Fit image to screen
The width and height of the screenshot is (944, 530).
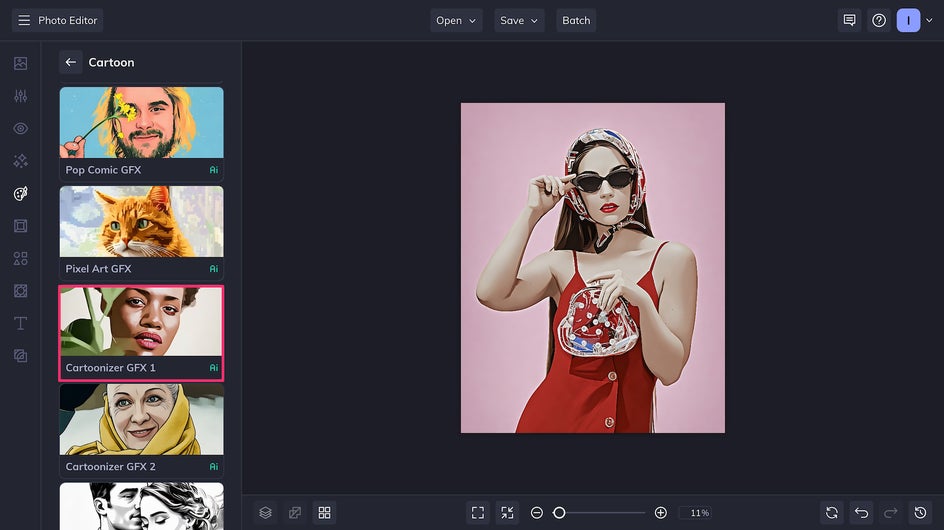(478, 513)
